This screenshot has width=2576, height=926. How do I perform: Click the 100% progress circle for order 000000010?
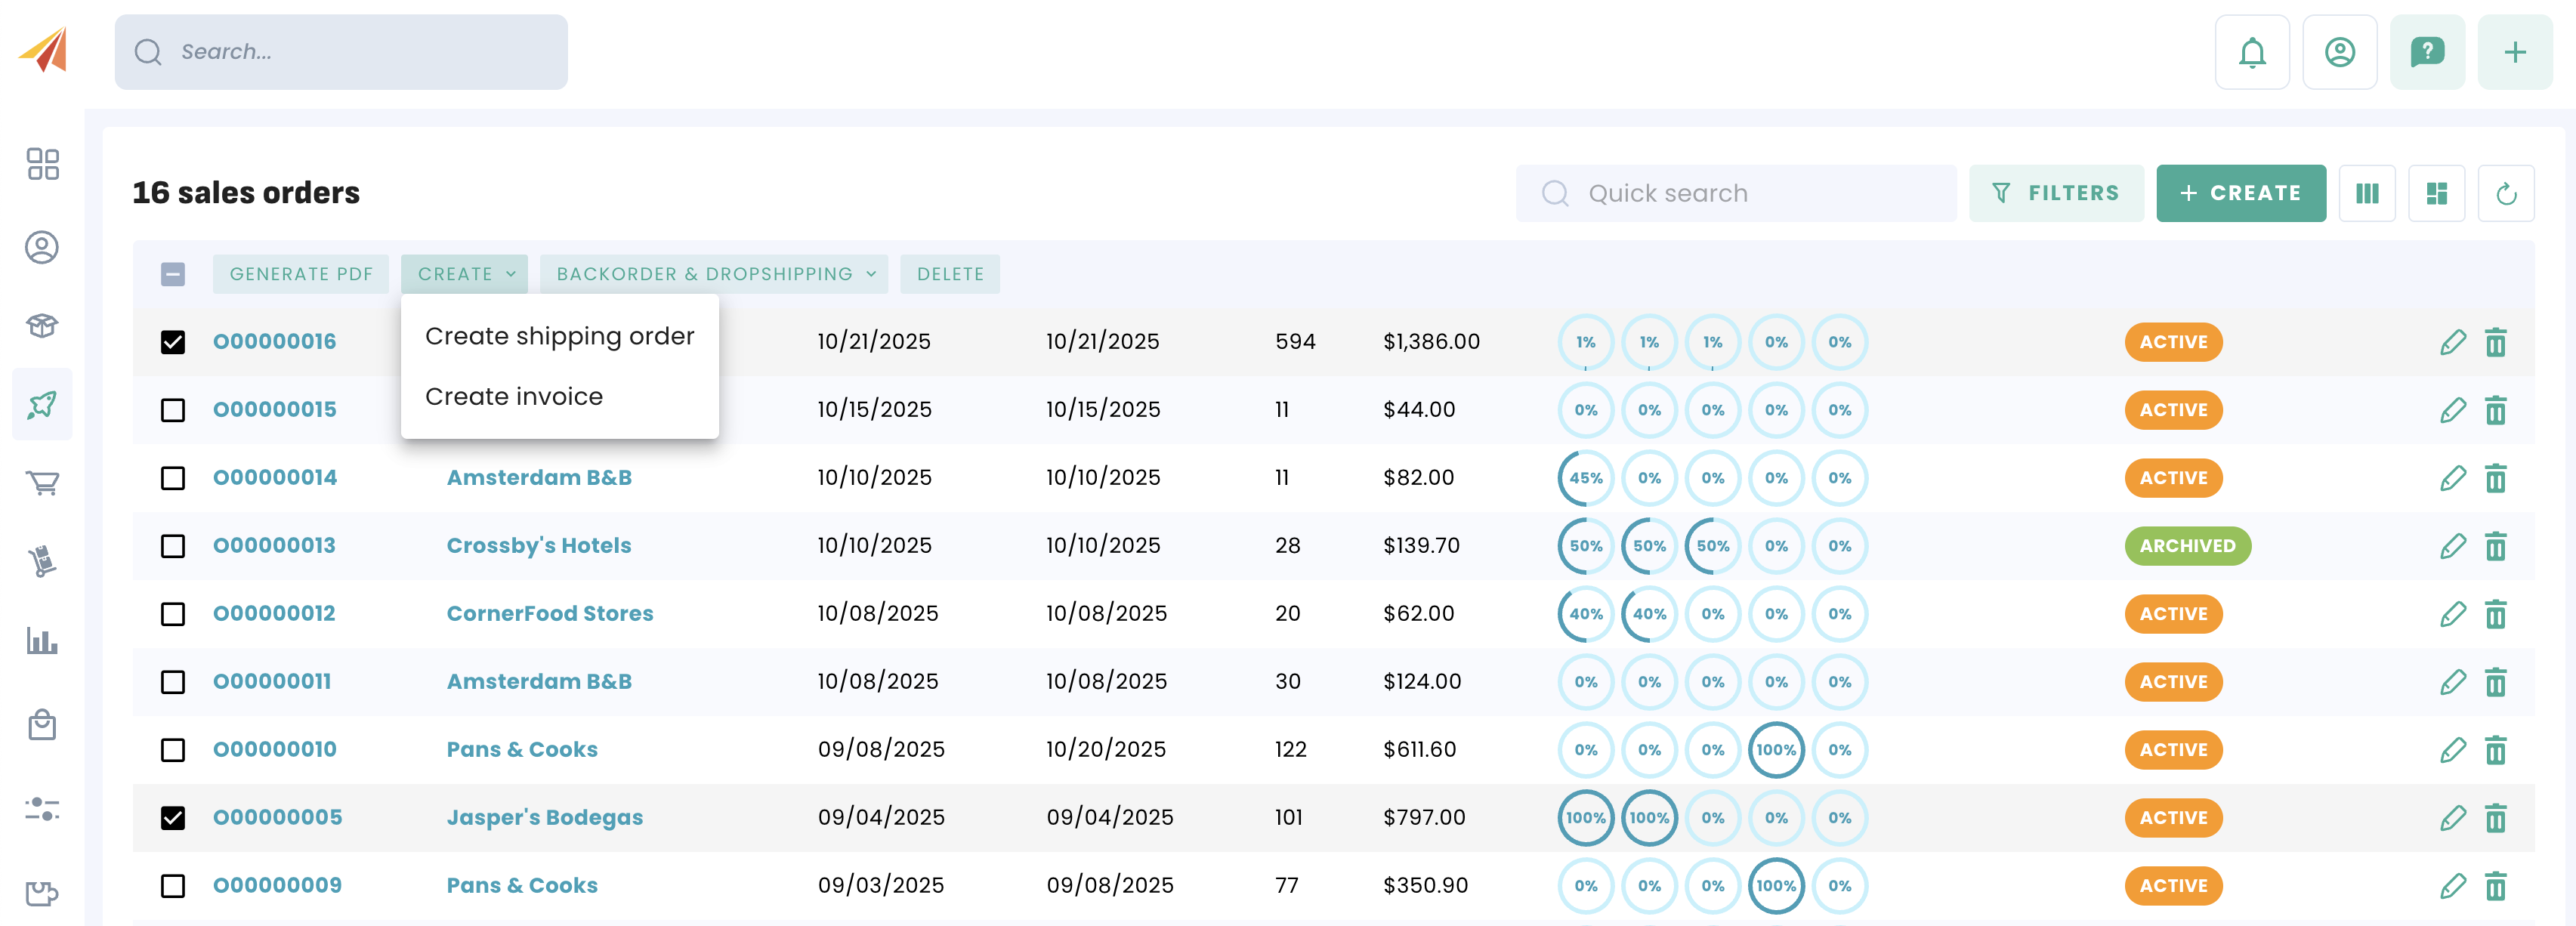(1775, 750)
